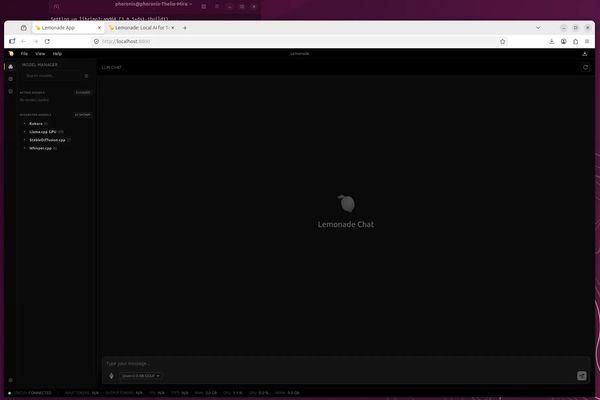Go forward using the browser forward arrow
The width and height of the screenshot is (600, 400).
pyautogui.click(x=36, y=41)
